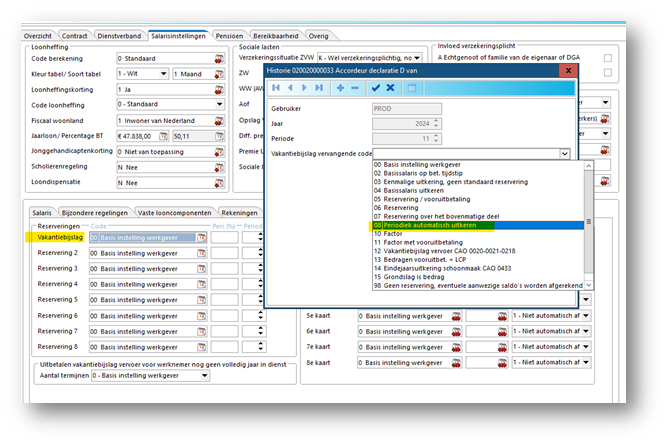The width and height of the screenshot is (668, 445).
Task: Go to last record in Historie toolbar
Action: coord(319,88)
